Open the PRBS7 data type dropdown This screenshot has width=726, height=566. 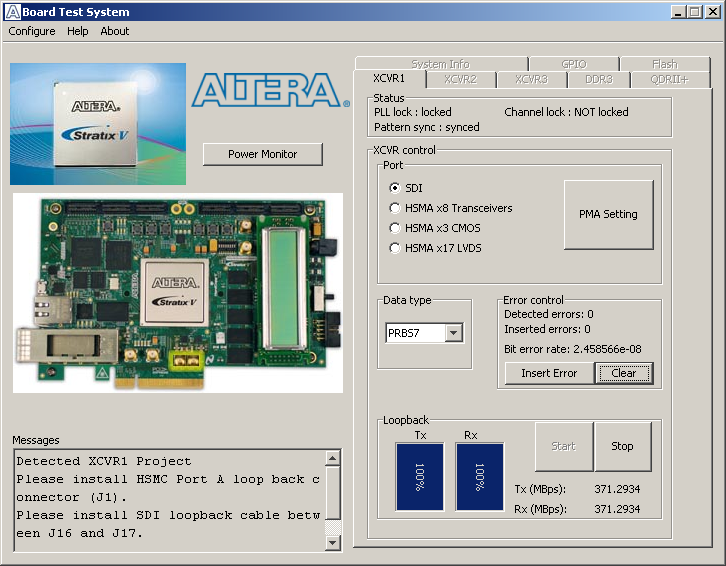click(454, 333)
